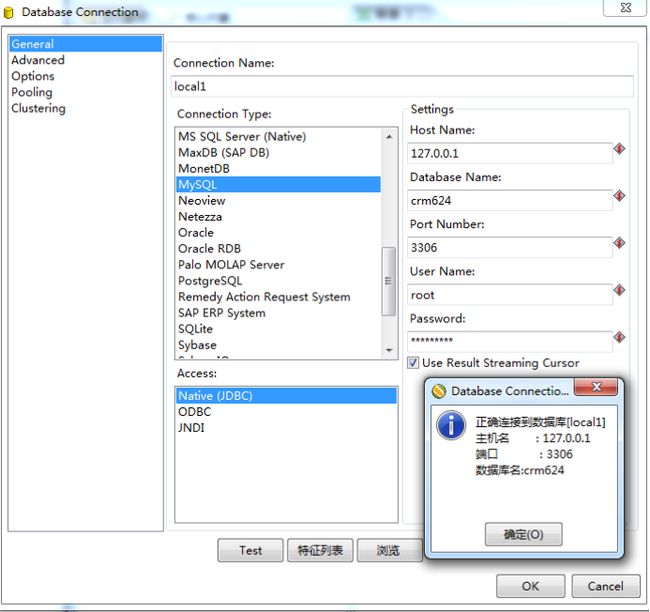Click variable icon beside Password field

click(x=619, y=337)
